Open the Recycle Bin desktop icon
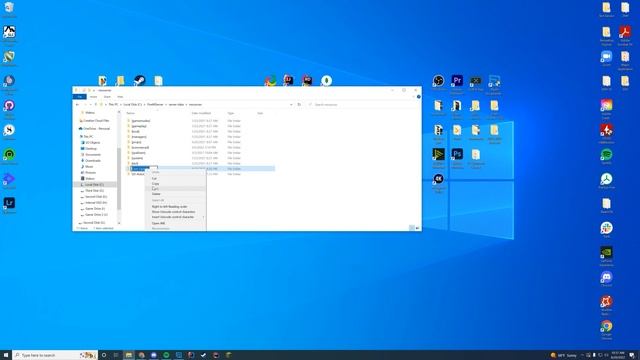This screenshot has width=640, height=360. (x=9, y=8)
